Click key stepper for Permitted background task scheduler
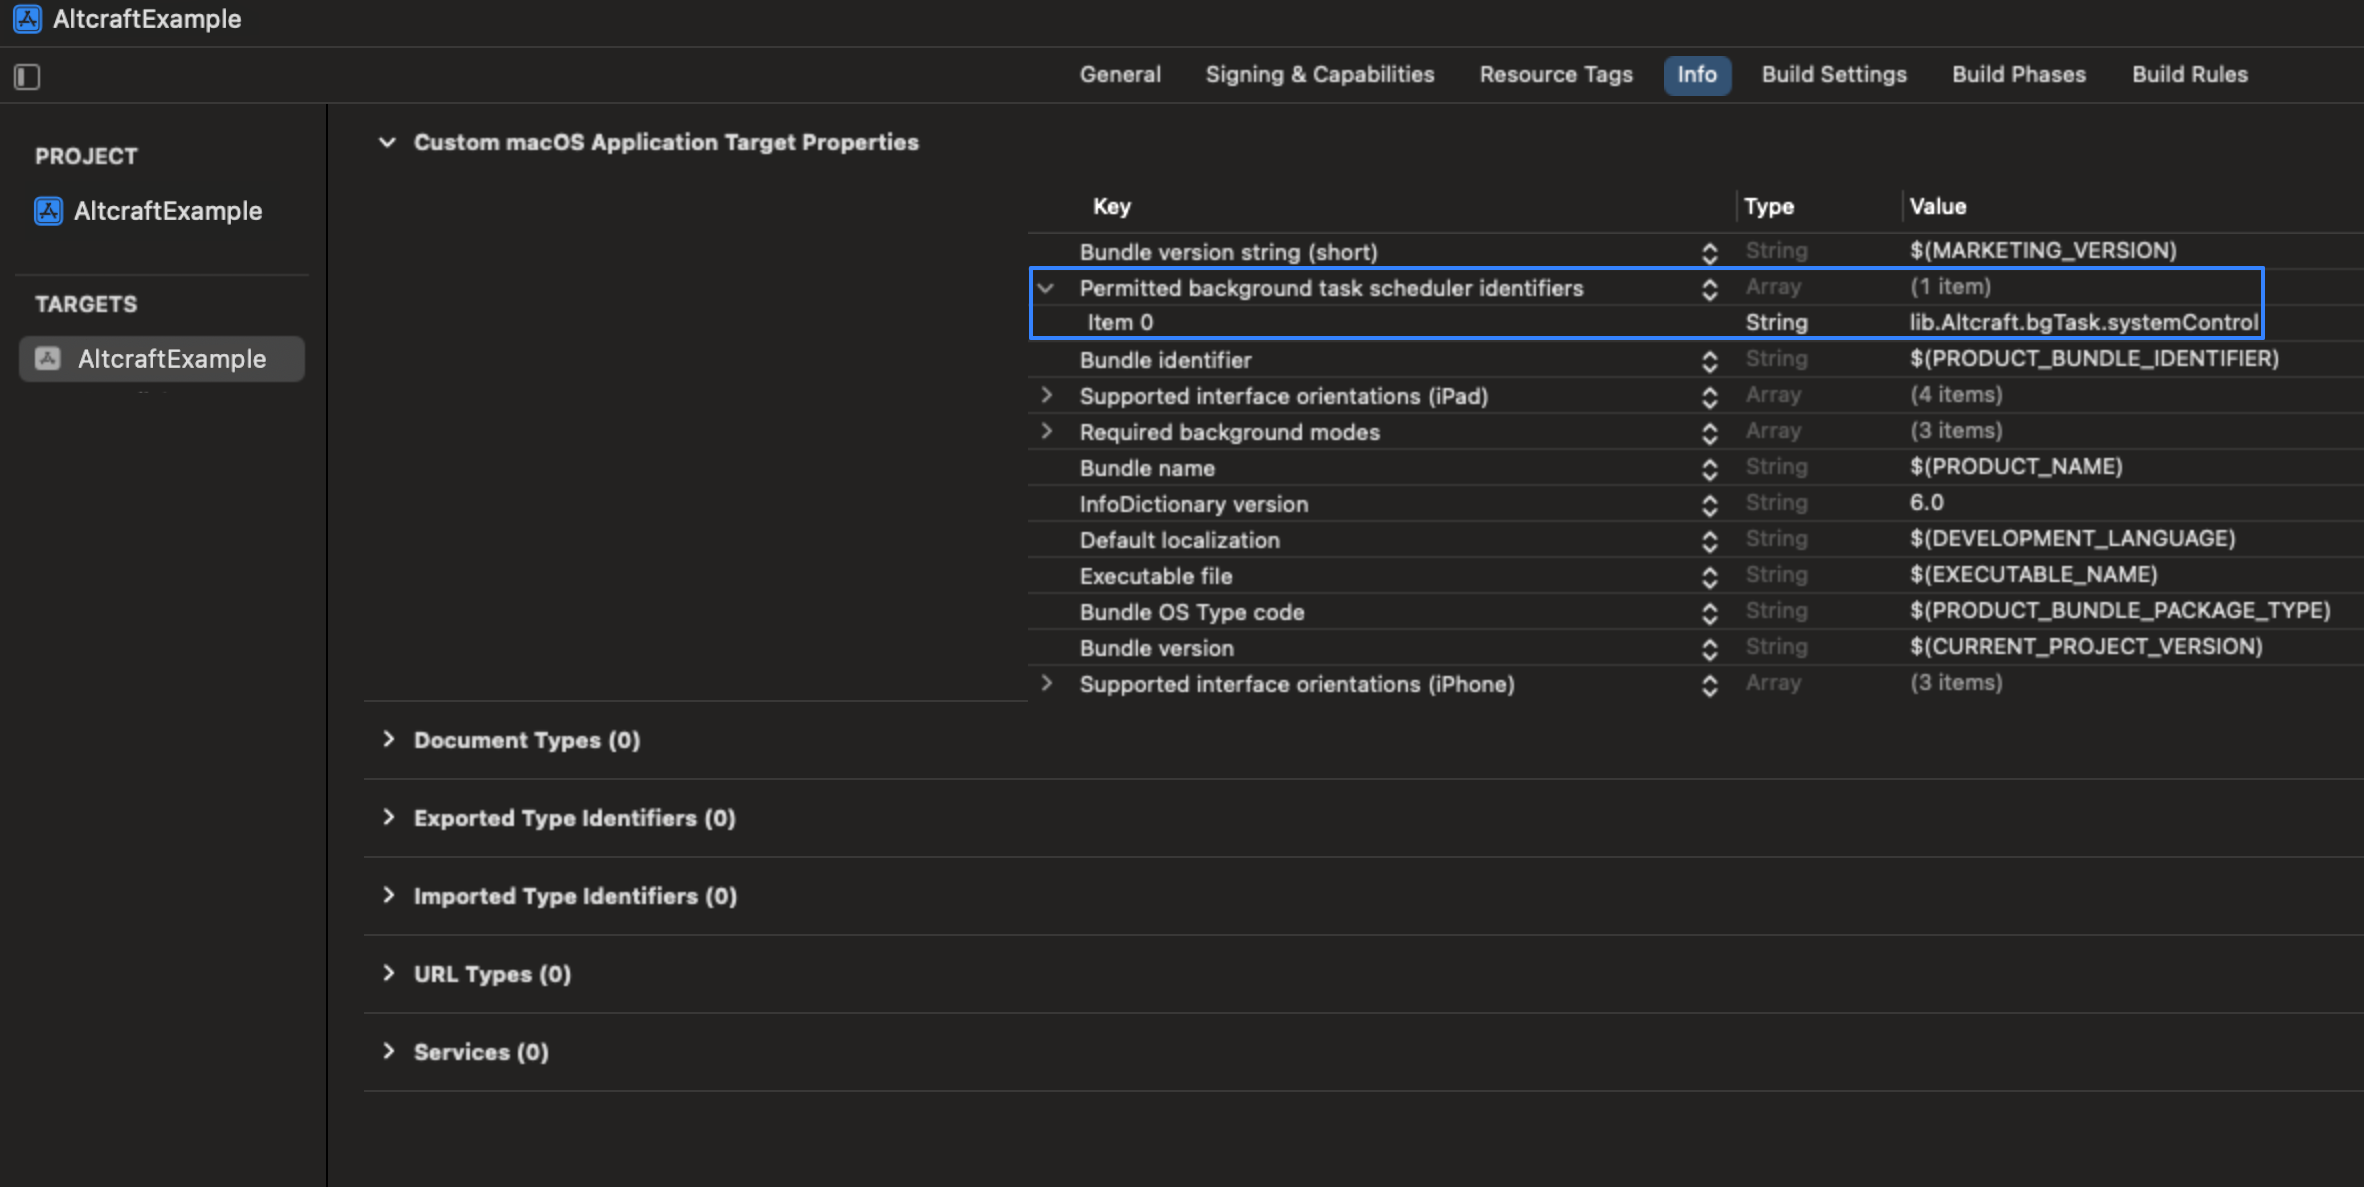 [1709, 289]
